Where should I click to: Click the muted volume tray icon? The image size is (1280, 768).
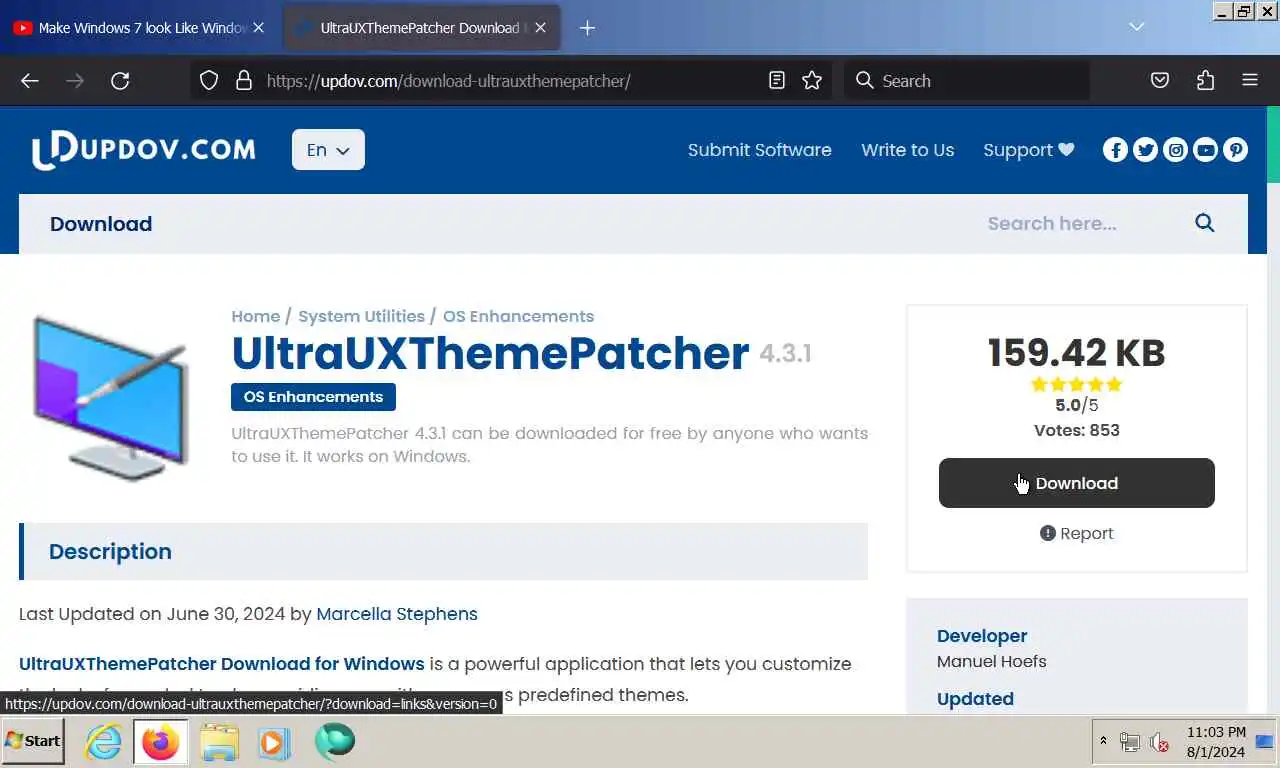click(x=1160, y=742)
